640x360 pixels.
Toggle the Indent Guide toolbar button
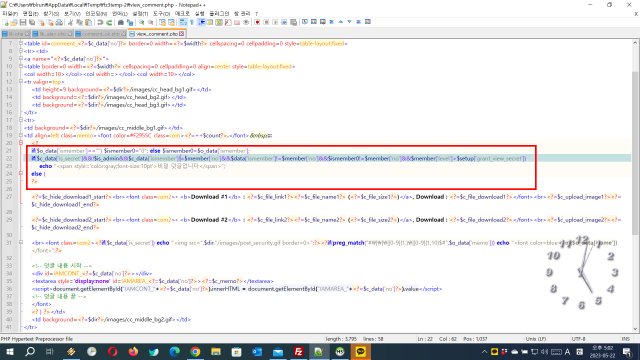[x=201, y=22]
